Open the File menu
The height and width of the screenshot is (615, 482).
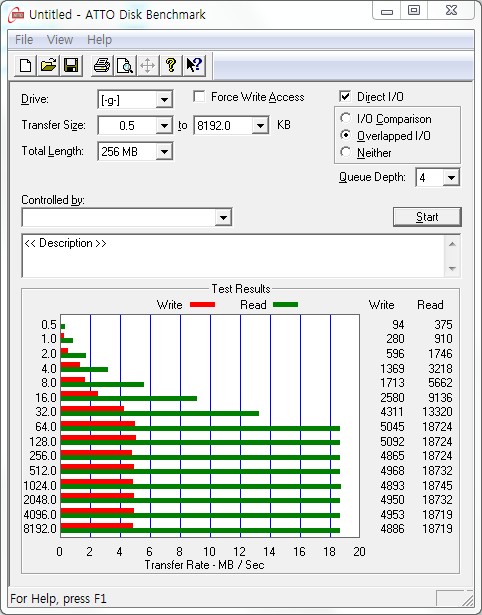(24, 40)
